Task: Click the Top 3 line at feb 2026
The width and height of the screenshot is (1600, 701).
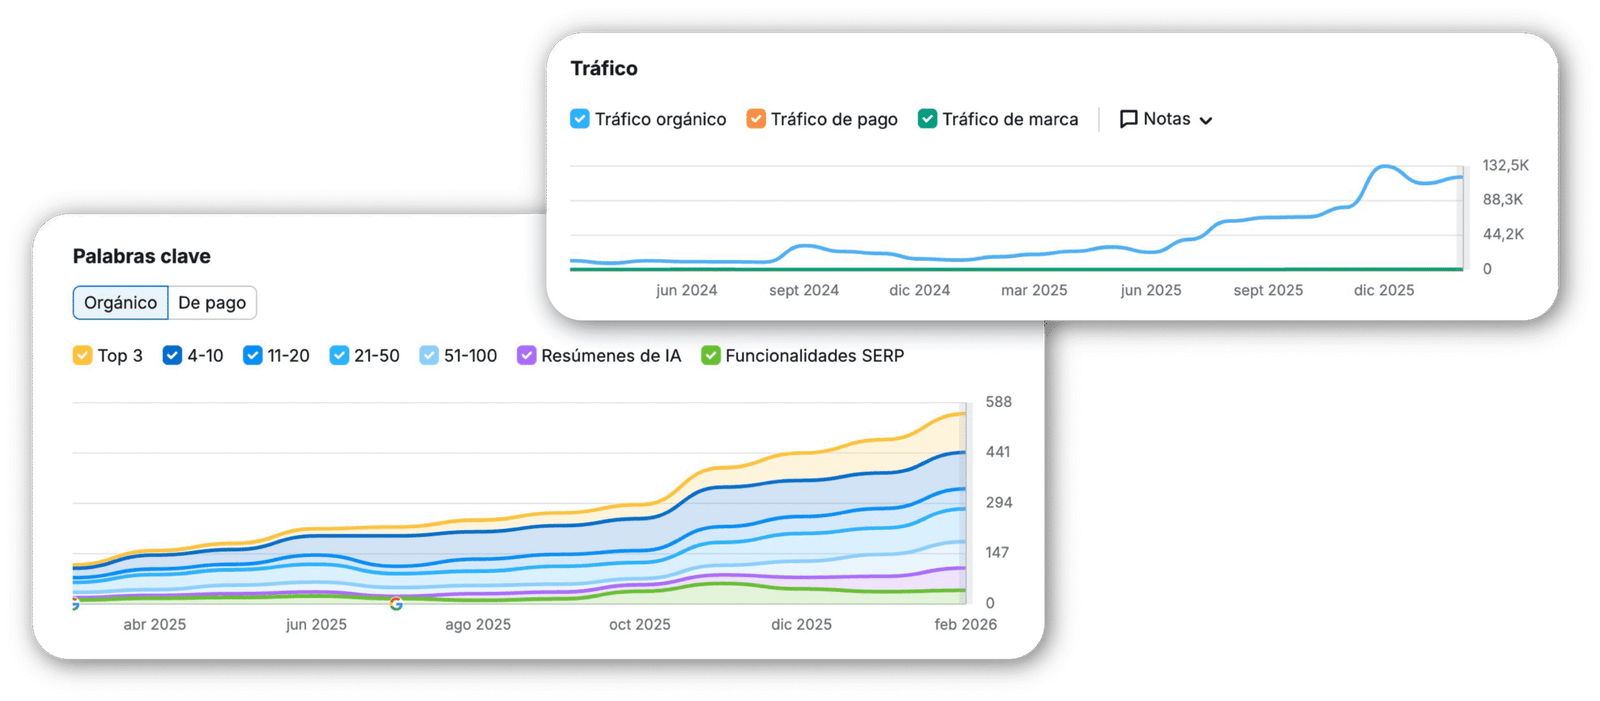Action: (x=962, y=413)
